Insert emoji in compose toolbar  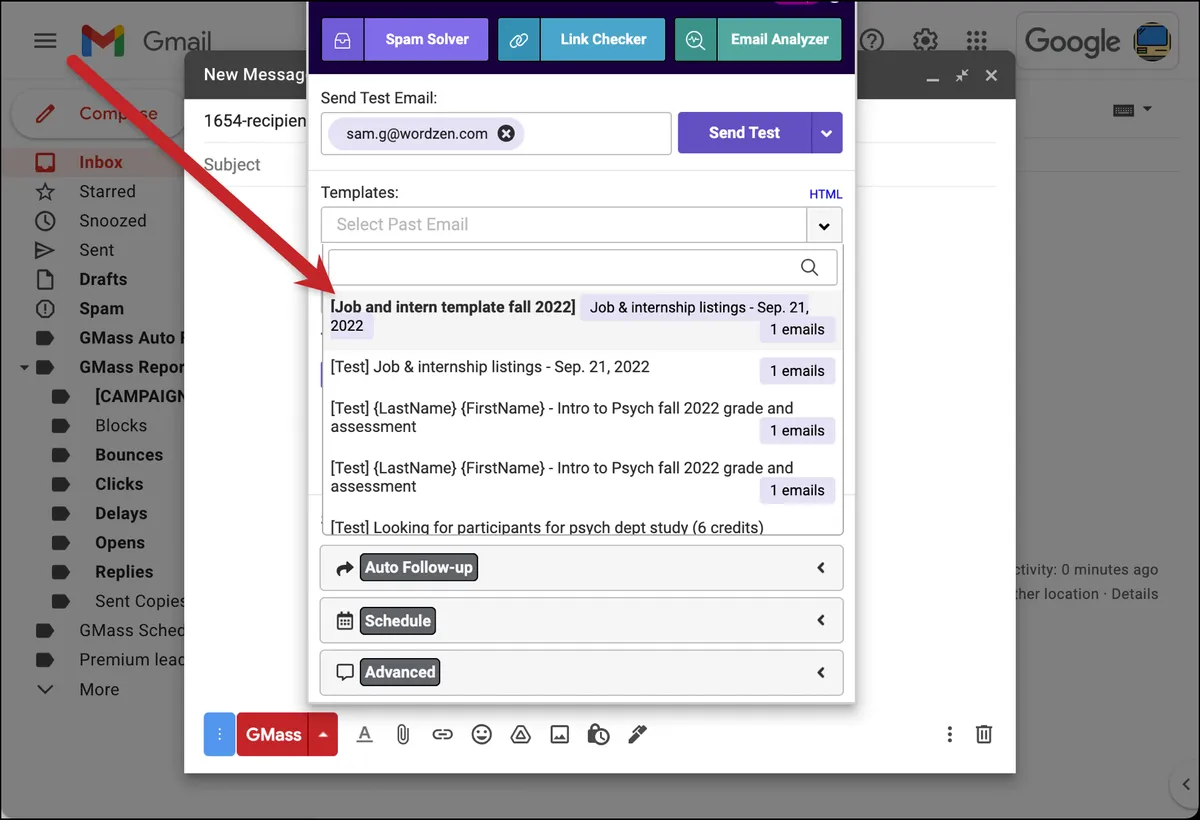click(x=482, y=734)
